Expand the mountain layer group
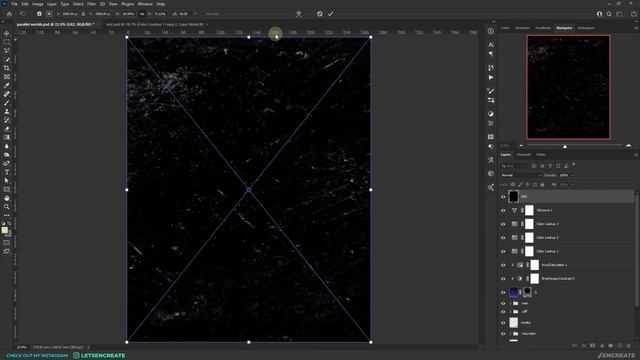 [x=511, y=334]
